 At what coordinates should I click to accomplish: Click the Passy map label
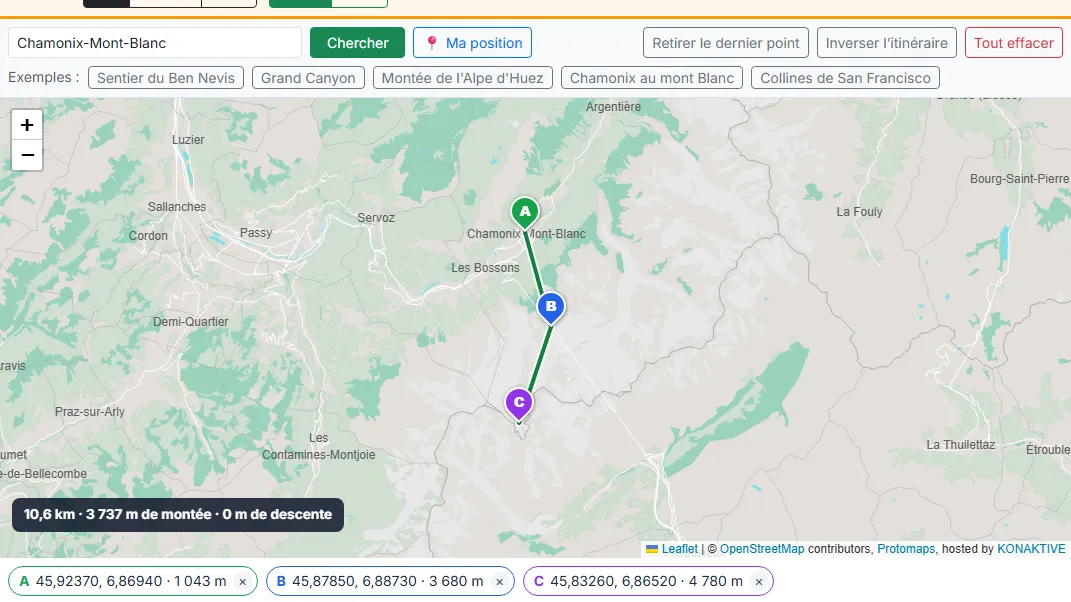[256, 233]
